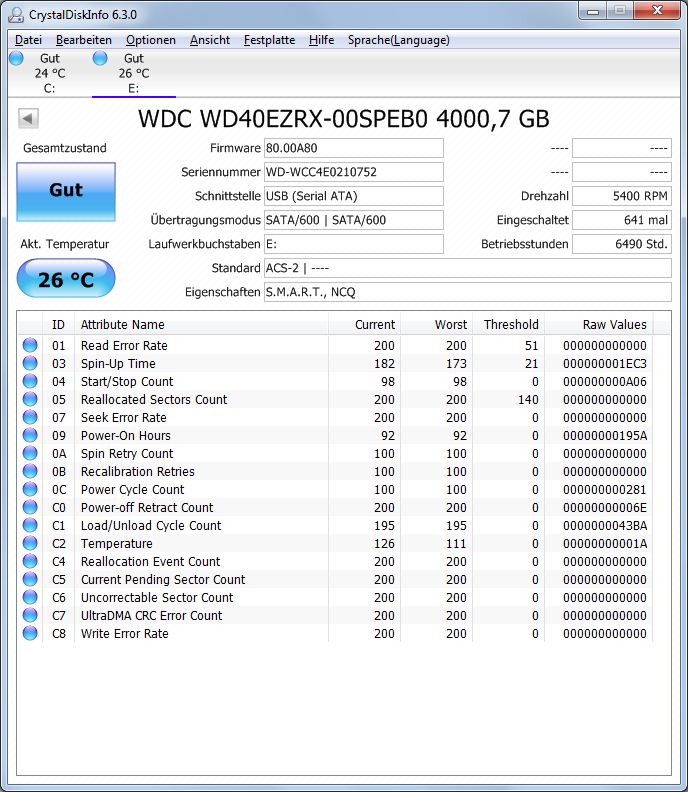Click status orb for Power Cycle Count

(x=30, y=489)
